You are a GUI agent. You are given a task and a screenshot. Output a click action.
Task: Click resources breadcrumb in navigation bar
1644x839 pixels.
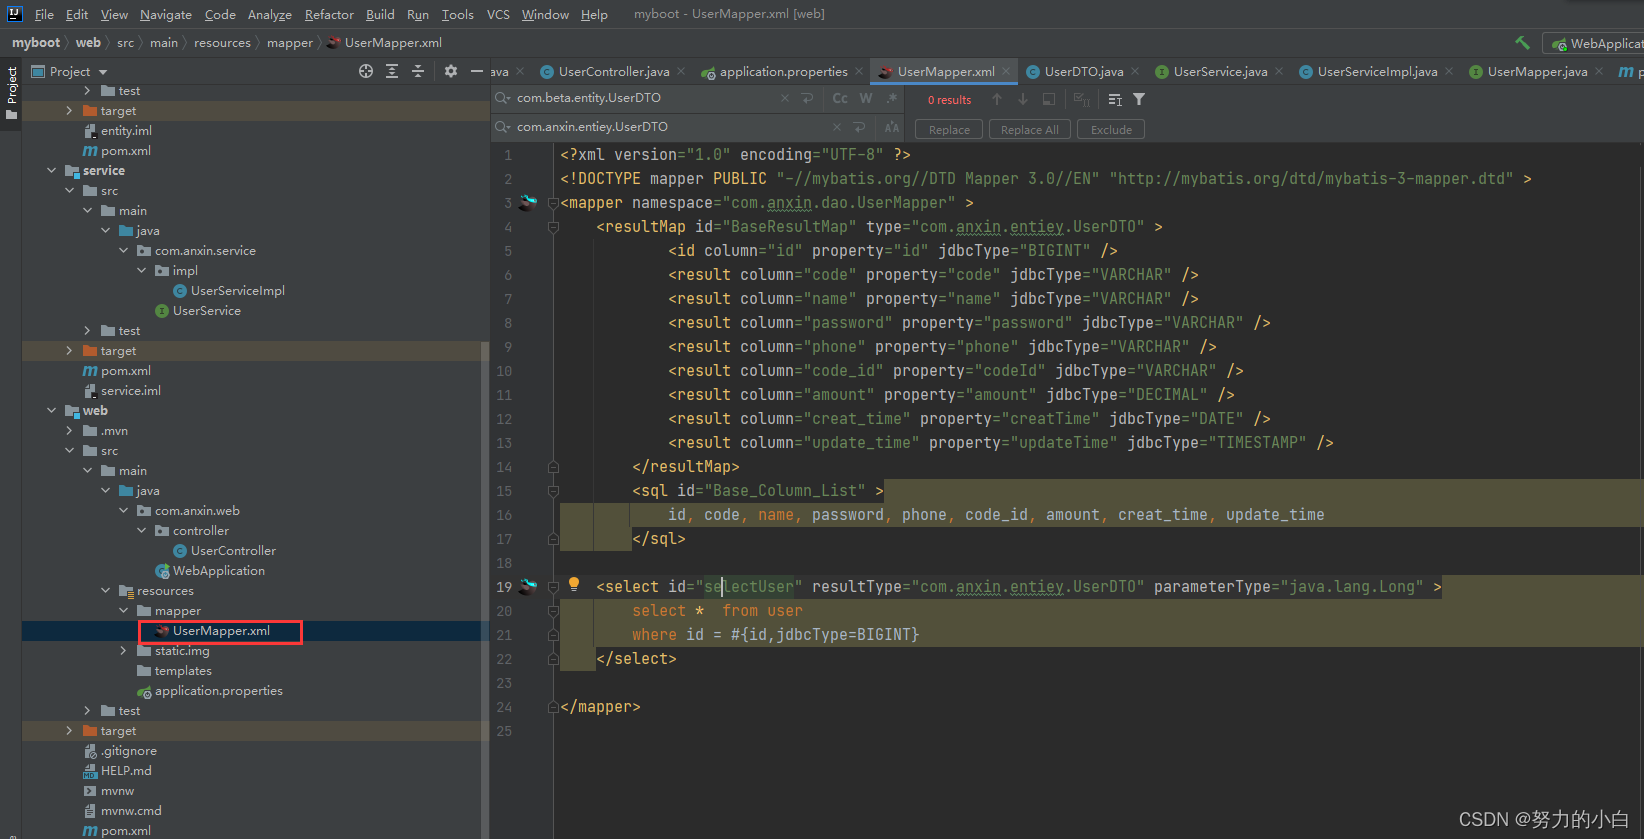(222, 43)
